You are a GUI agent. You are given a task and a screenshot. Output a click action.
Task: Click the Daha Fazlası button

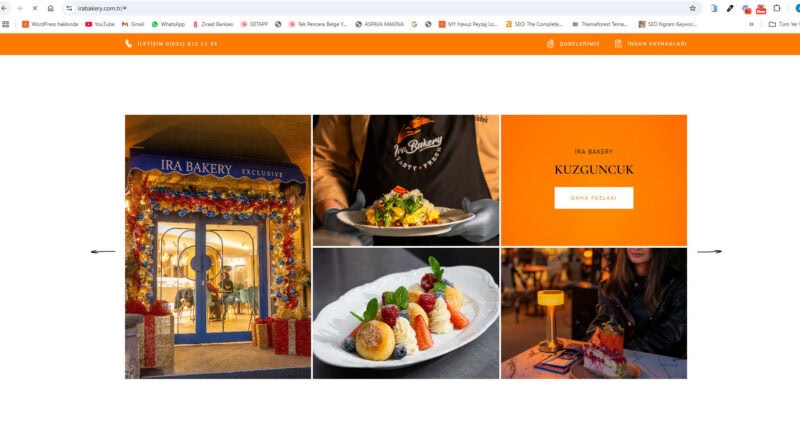point(594,198)
